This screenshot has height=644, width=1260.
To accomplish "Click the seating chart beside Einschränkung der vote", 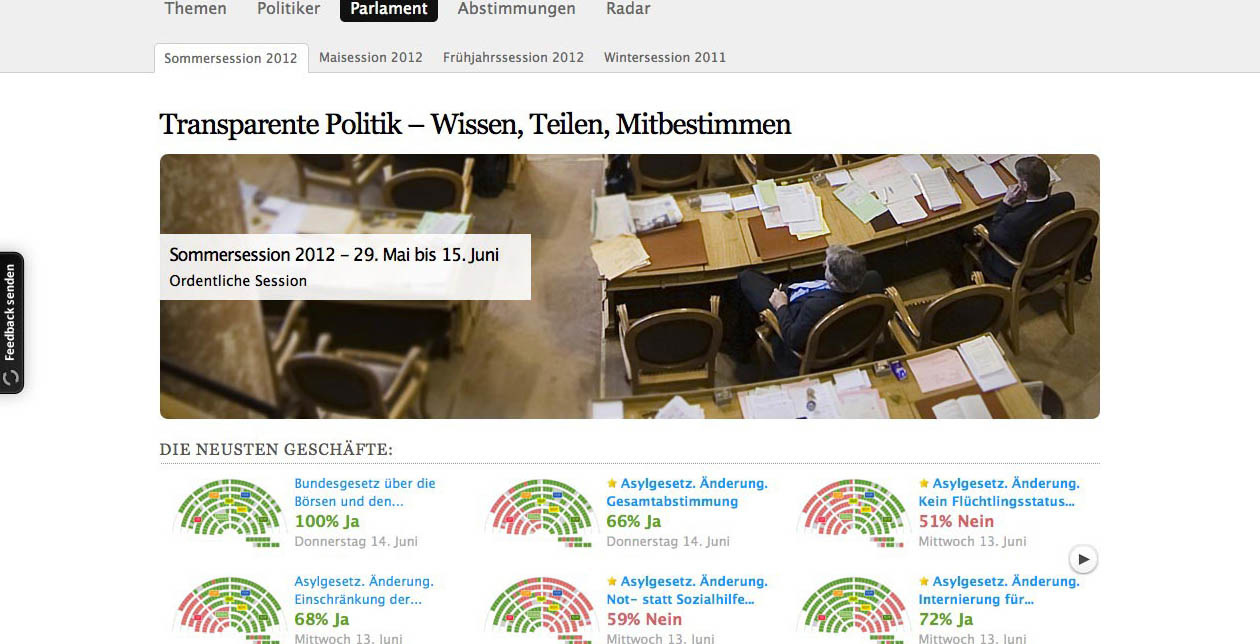I will tap(228, 609).
